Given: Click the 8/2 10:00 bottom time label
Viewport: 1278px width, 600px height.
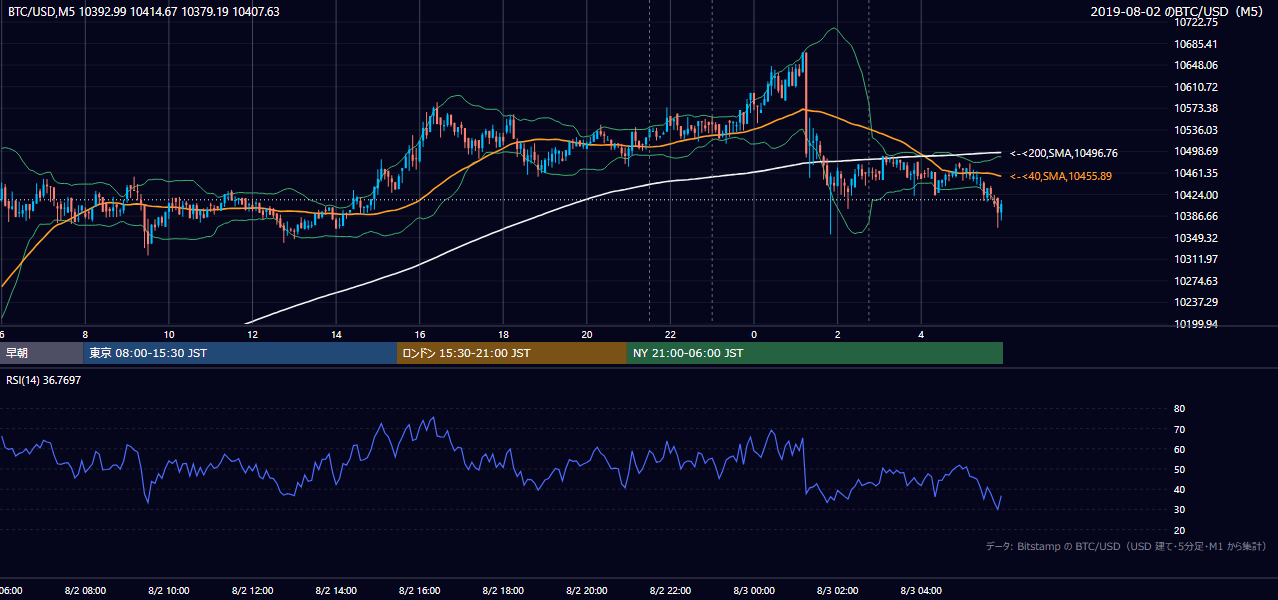Looking at the screenshot, I should tap(169, 591).
